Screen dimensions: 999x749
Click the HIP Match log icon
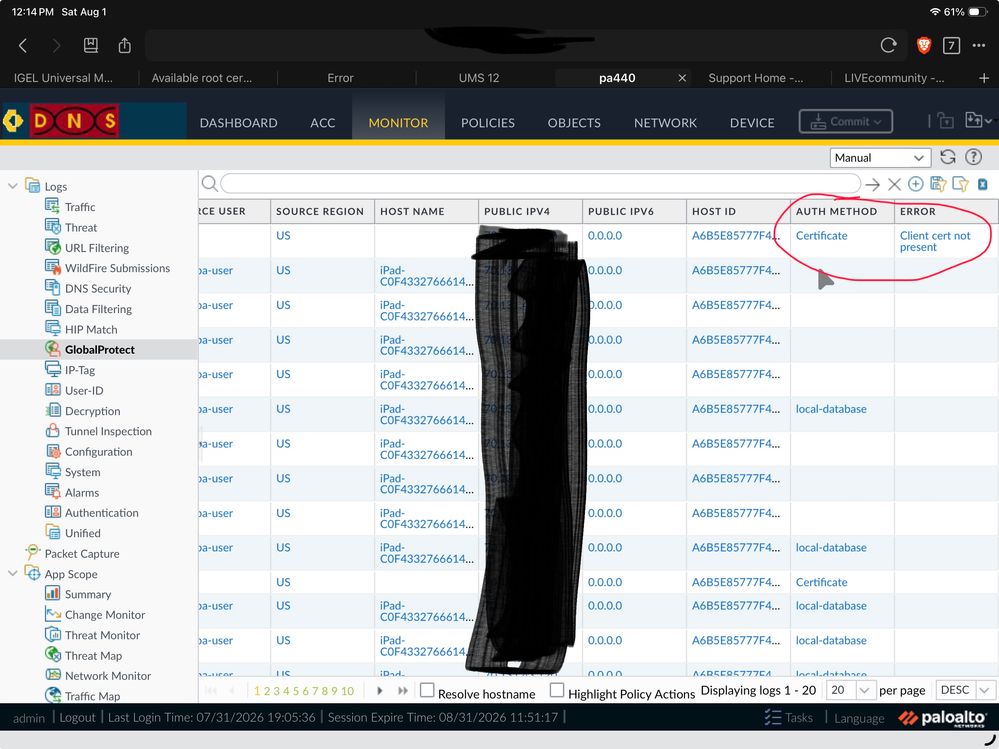pyautogui.click(x=53, y=329)
